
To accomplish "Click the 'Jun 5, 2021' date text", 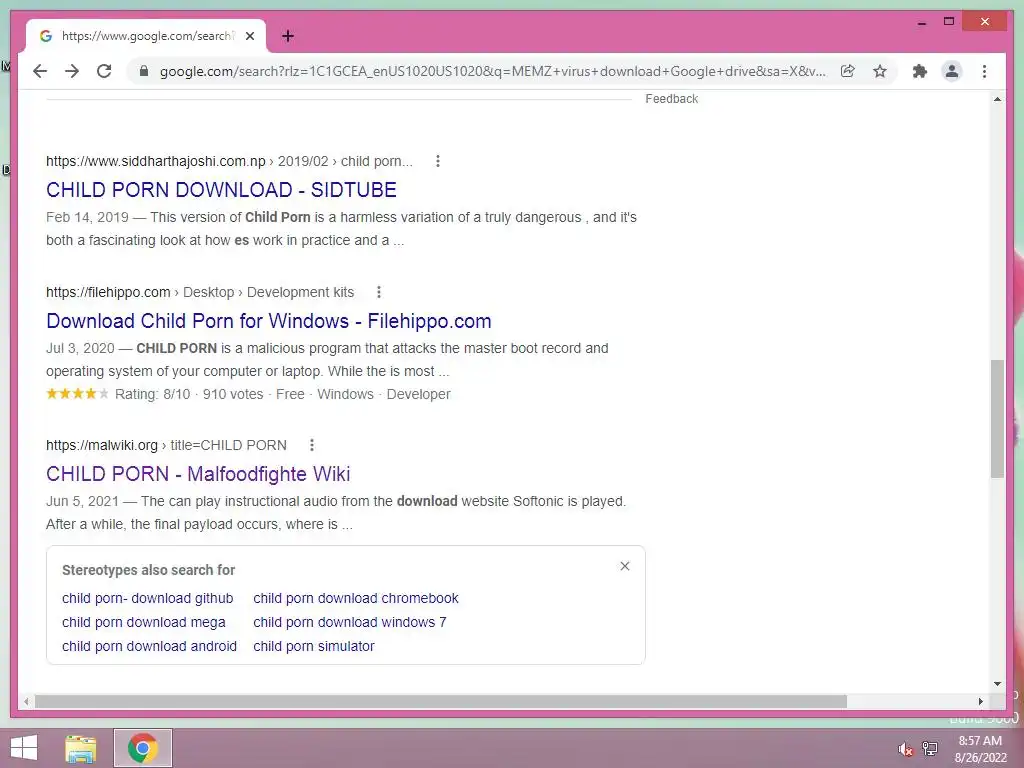I will click(82, 501).
